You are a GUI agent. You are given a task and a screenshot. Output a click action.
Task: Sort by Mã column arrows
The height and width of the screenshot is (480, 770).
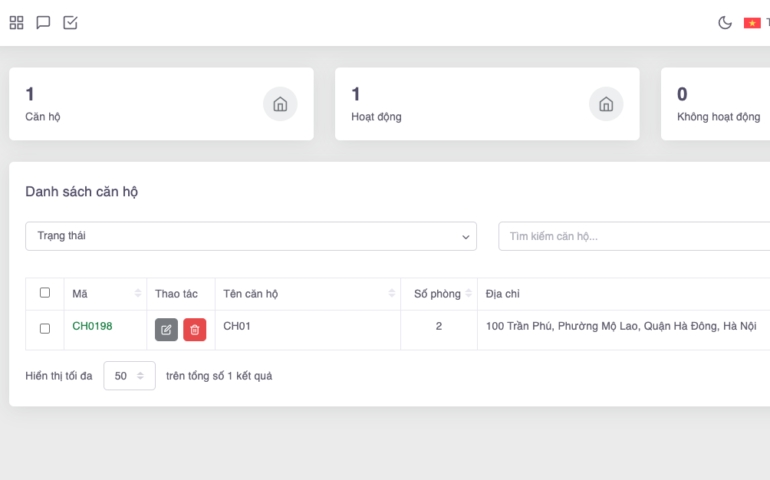(x=138, y=294)
